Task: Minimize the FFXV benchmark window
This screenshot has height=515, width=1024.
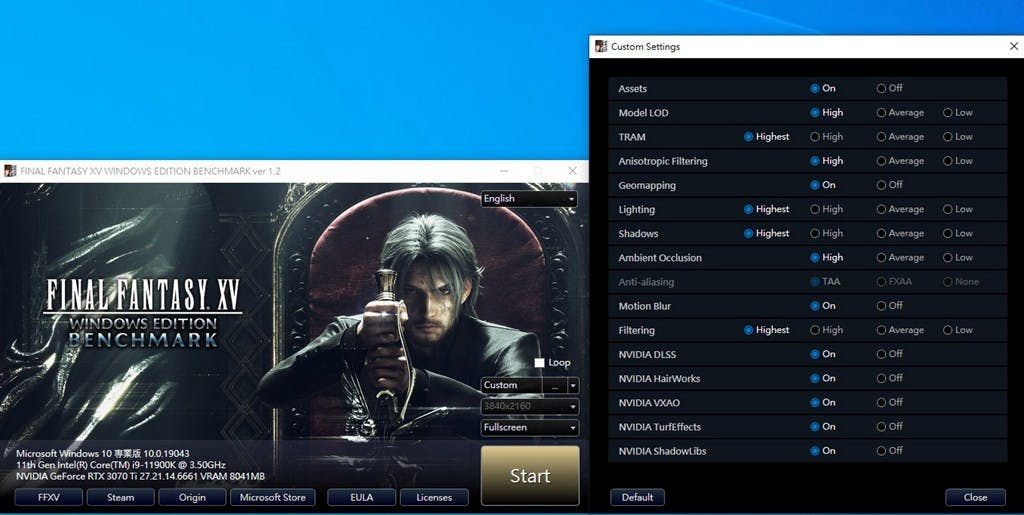Action: 504,171
